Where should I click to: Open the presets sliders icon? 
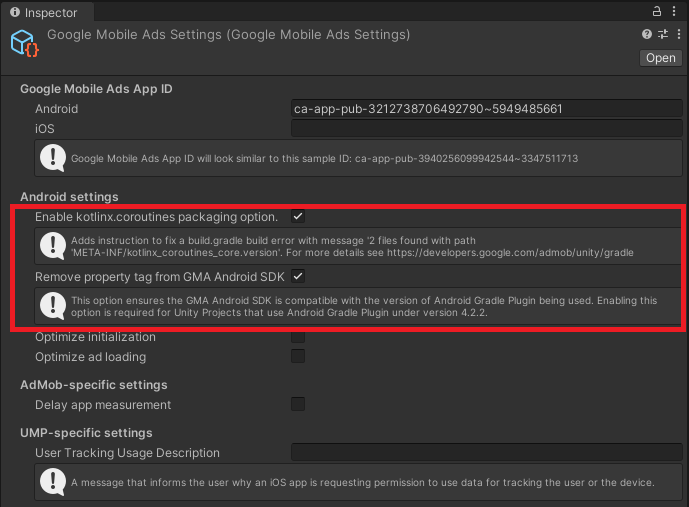tap(663, 34)
